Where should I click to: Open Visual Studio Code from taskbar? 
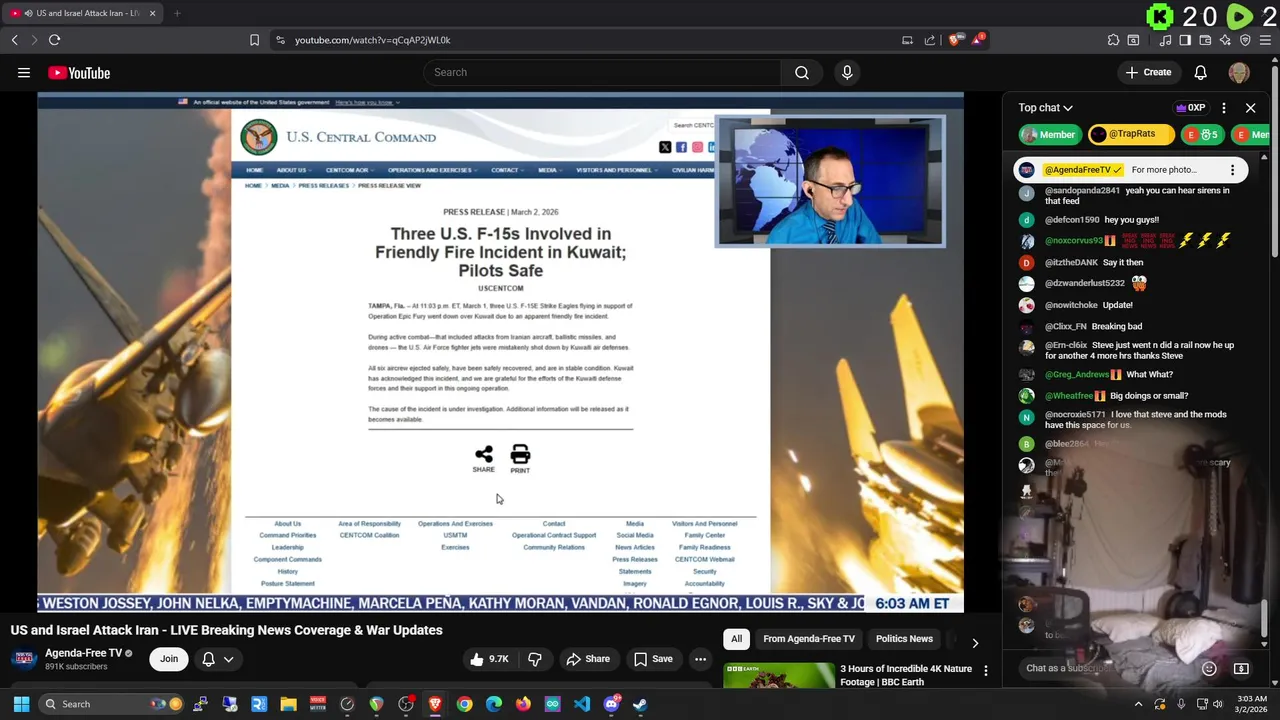(581, 704)
